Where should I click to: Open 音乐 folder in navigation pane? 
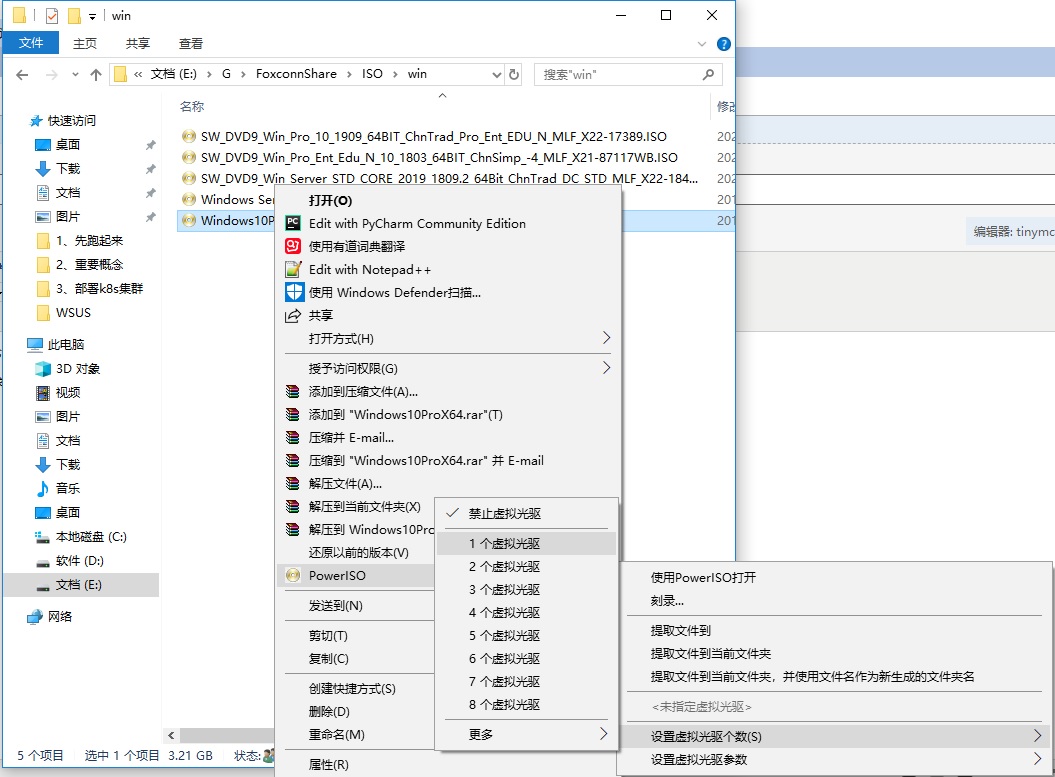tap(58, 488)
